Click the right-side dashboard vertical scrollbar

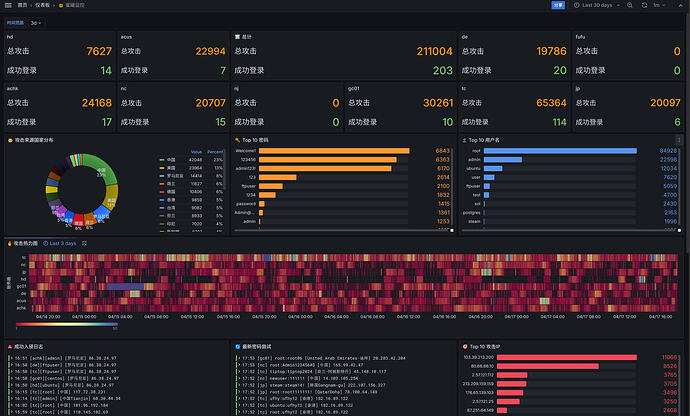tap(687, 132)
